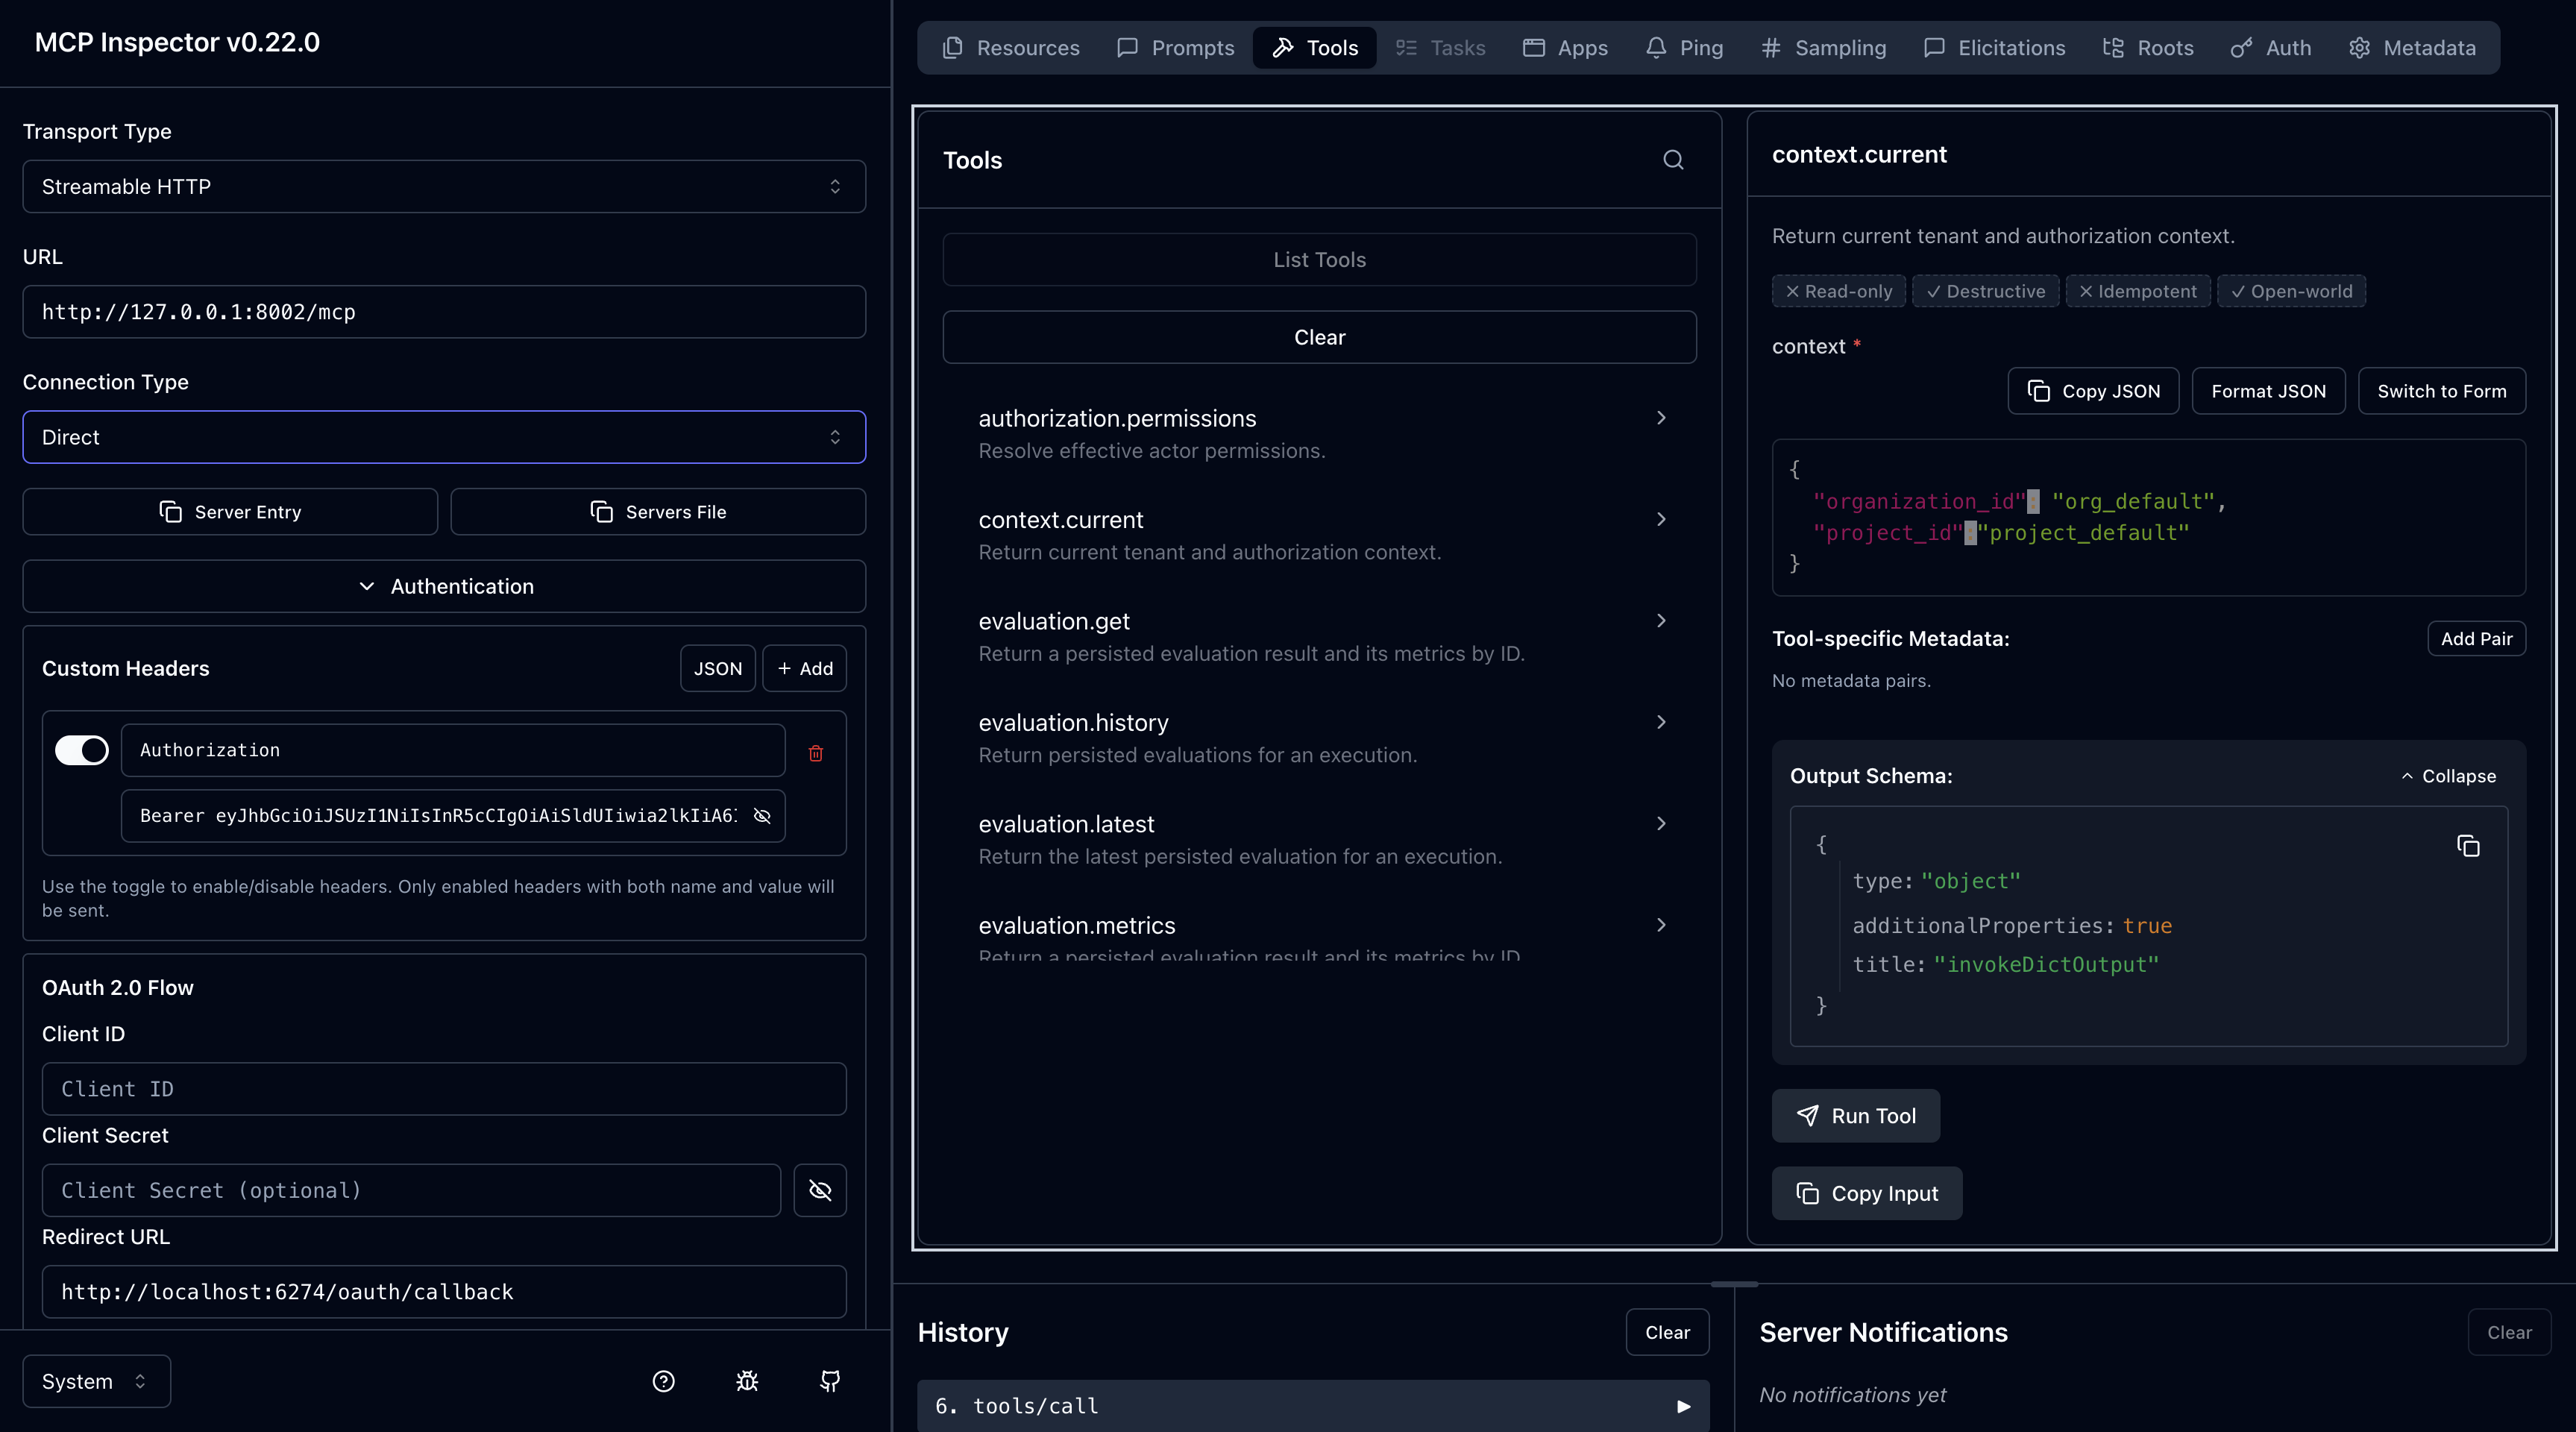Switch to the Elicitations tab

[1995, 48]
